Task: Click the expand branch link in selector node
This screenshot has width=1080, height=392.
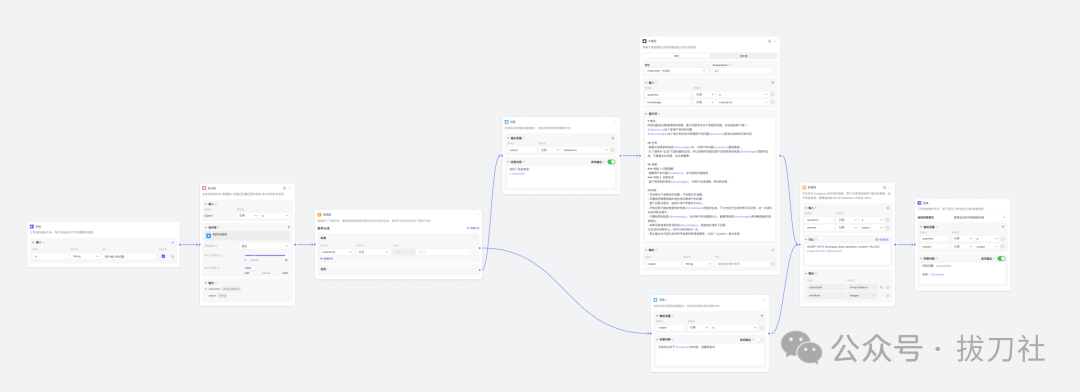Action: pos(472,227)
